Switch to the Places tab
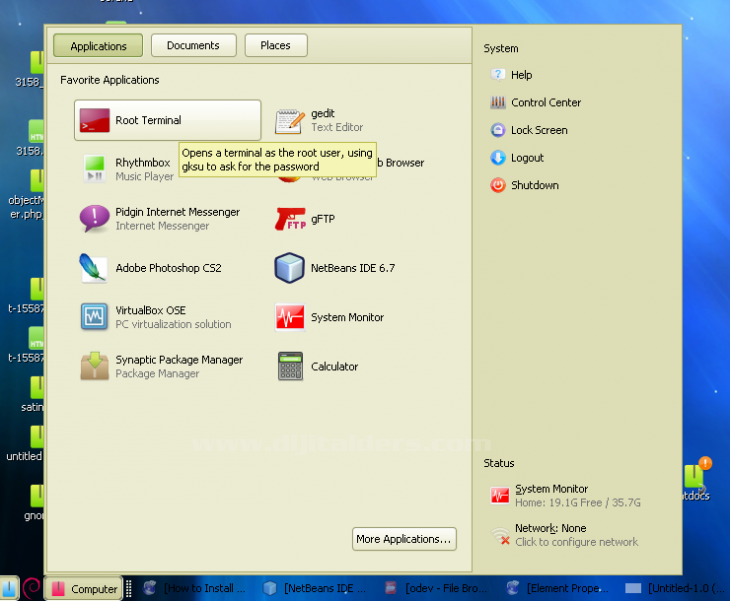This screenshot has width=730, height=601. [x=275, y=46]
